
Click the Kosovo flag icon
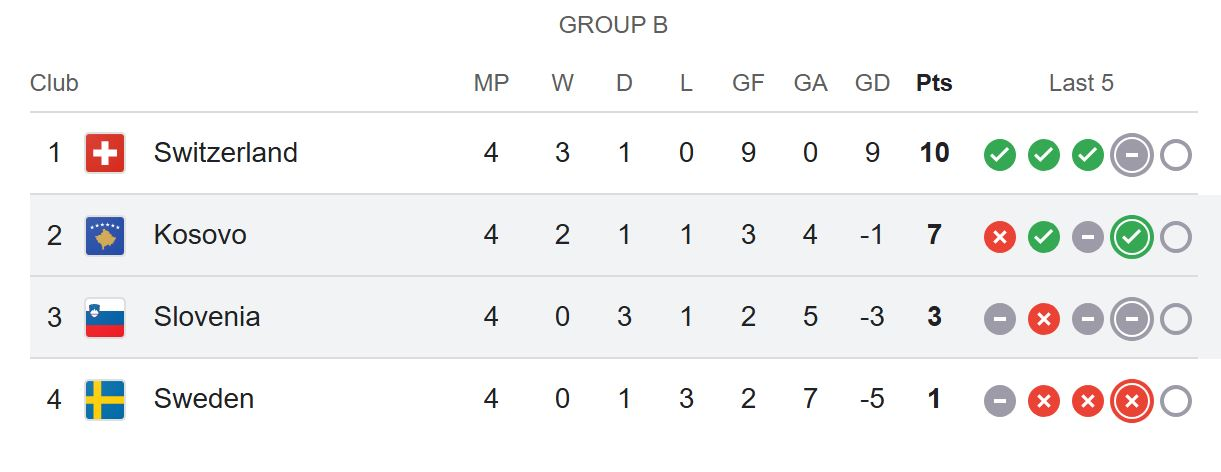coord(105,236)
